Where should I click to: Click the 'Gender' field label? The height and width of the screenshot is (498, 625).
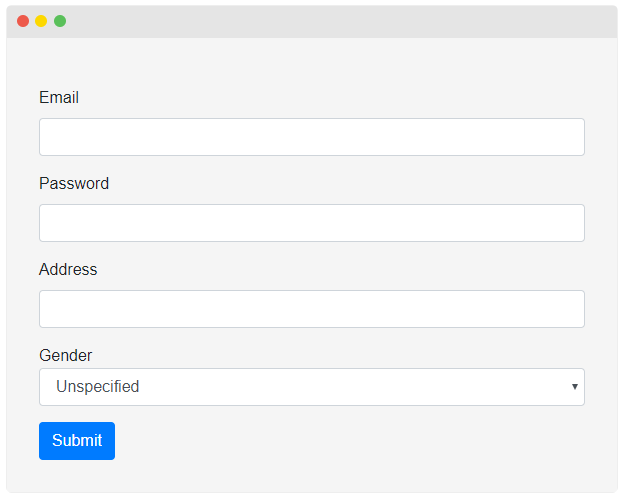(x=65, y=356)
